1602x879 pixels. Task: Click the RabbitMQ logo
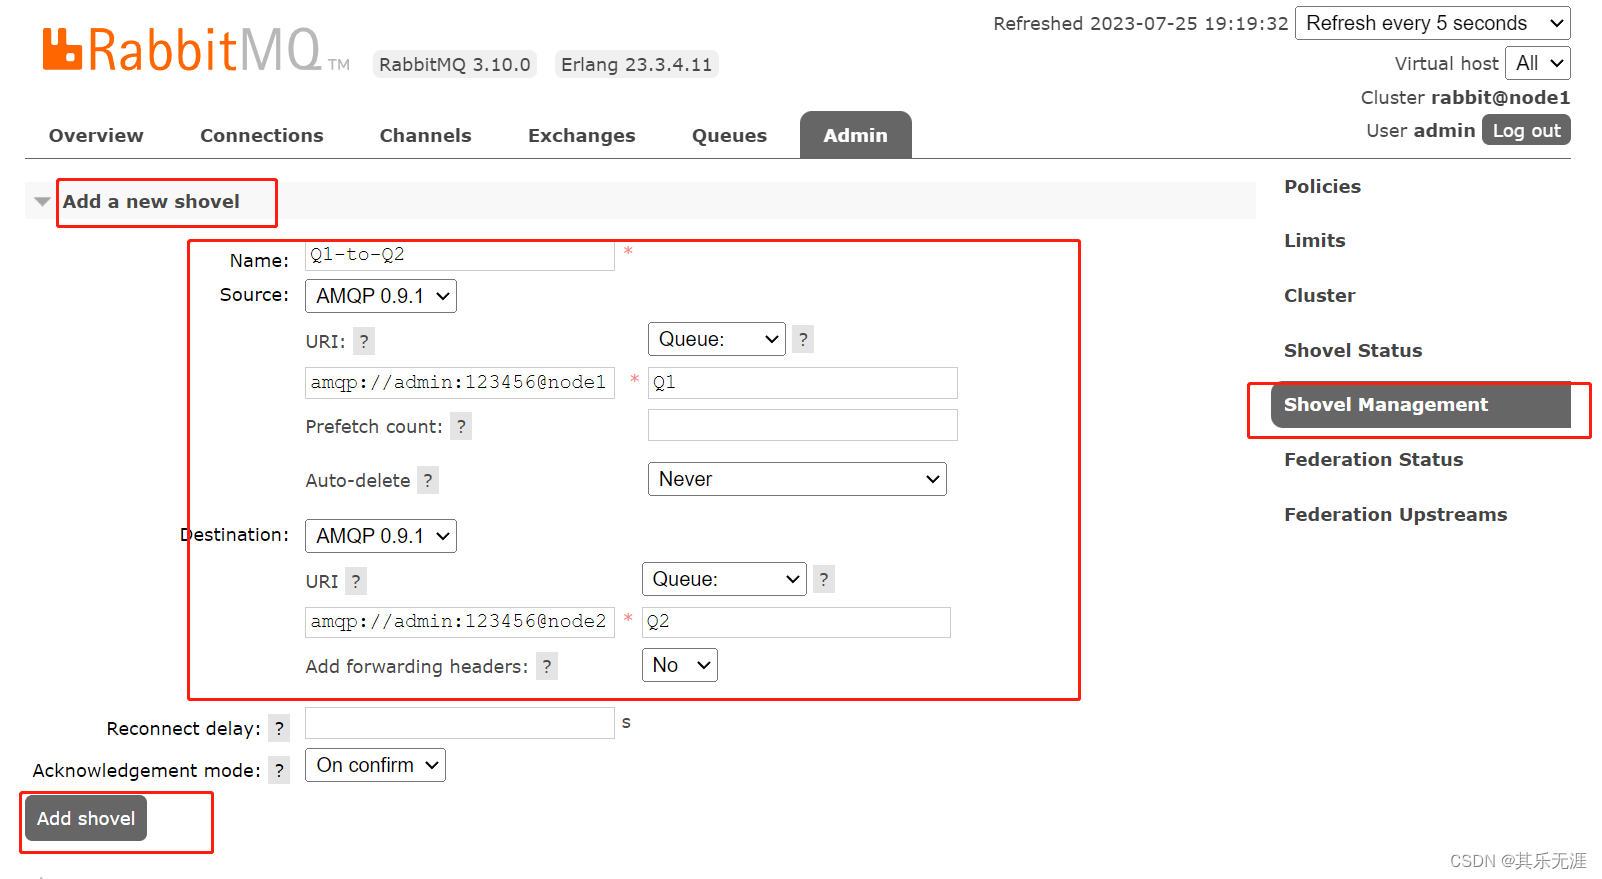195,50
